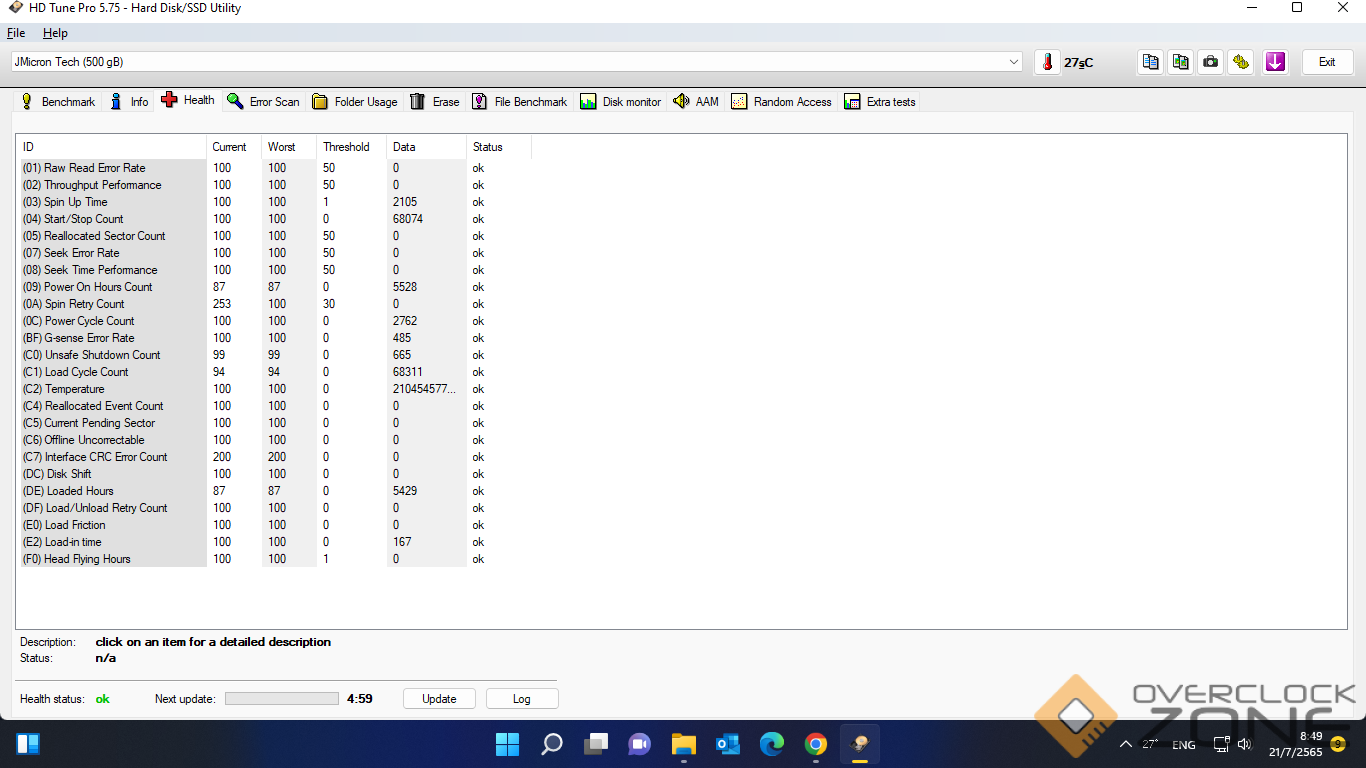Click the Update button
The width and height of the screenshot is (1366, 768).
(x=439, y=699)
